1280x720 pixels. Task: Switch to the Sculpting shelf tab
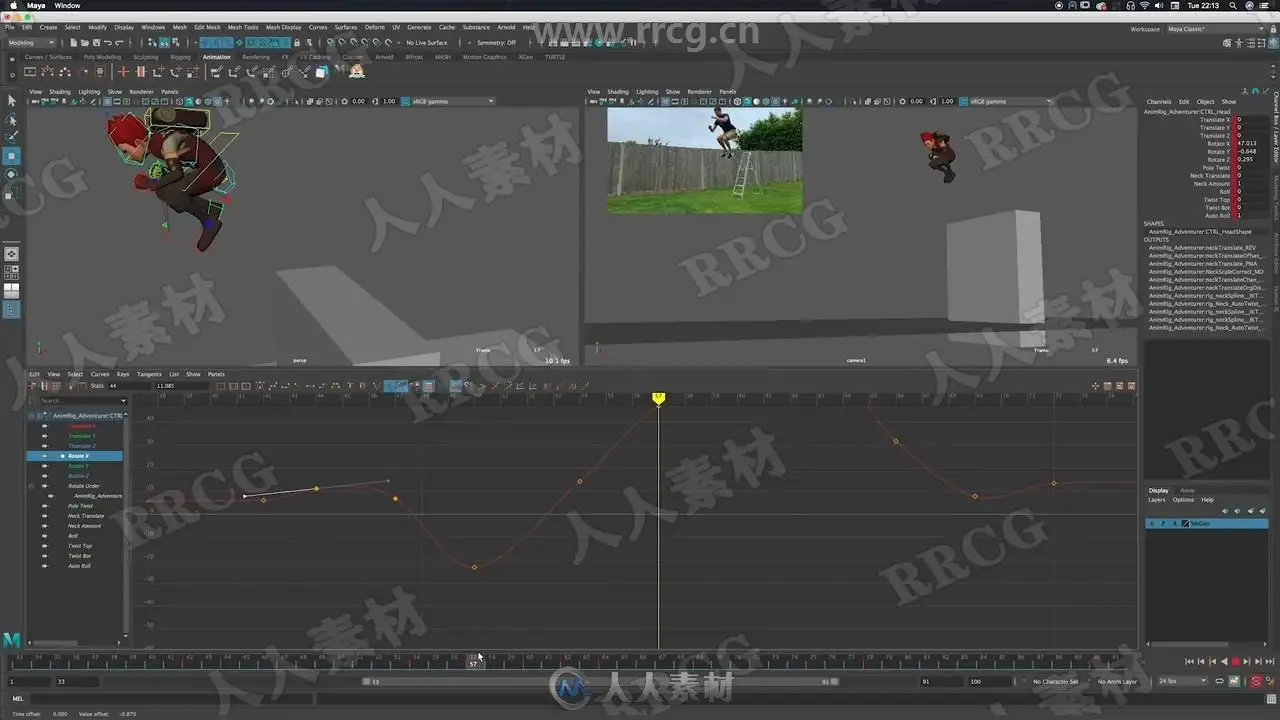click(146, 57)
